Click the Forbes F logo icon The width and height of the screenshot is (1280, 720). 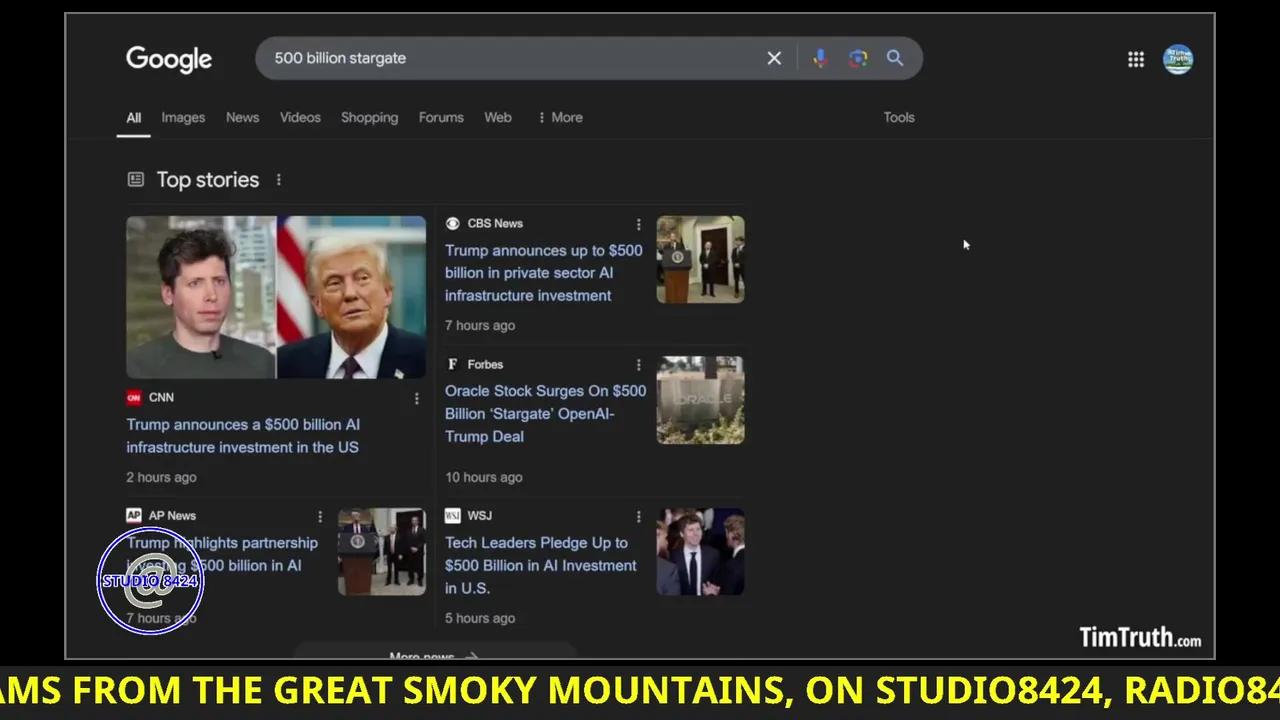pyautogui.click(x=452, y=364)
